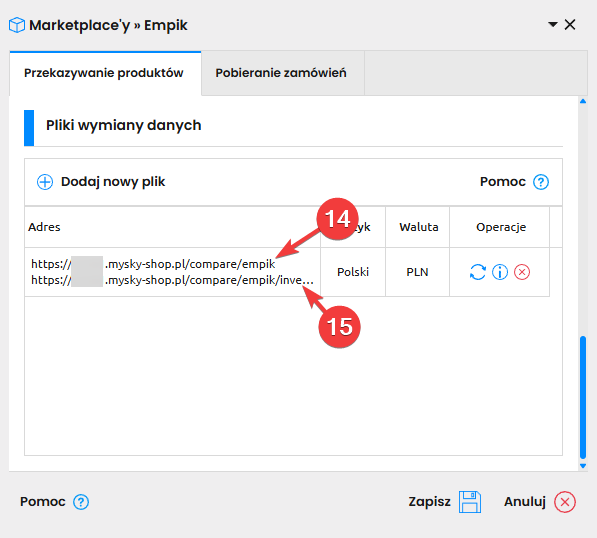Switch to Pobieranie zamówień tab
The image size is (597, 538).
pyautogui.click(x=281, y=73)
